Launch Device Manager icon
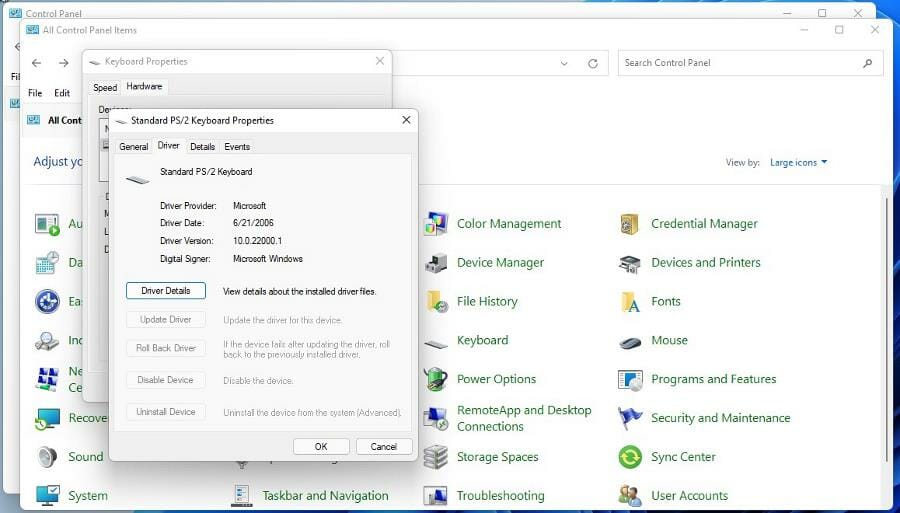This screenshot has height=513, width=900. click(x=436, y=263)
